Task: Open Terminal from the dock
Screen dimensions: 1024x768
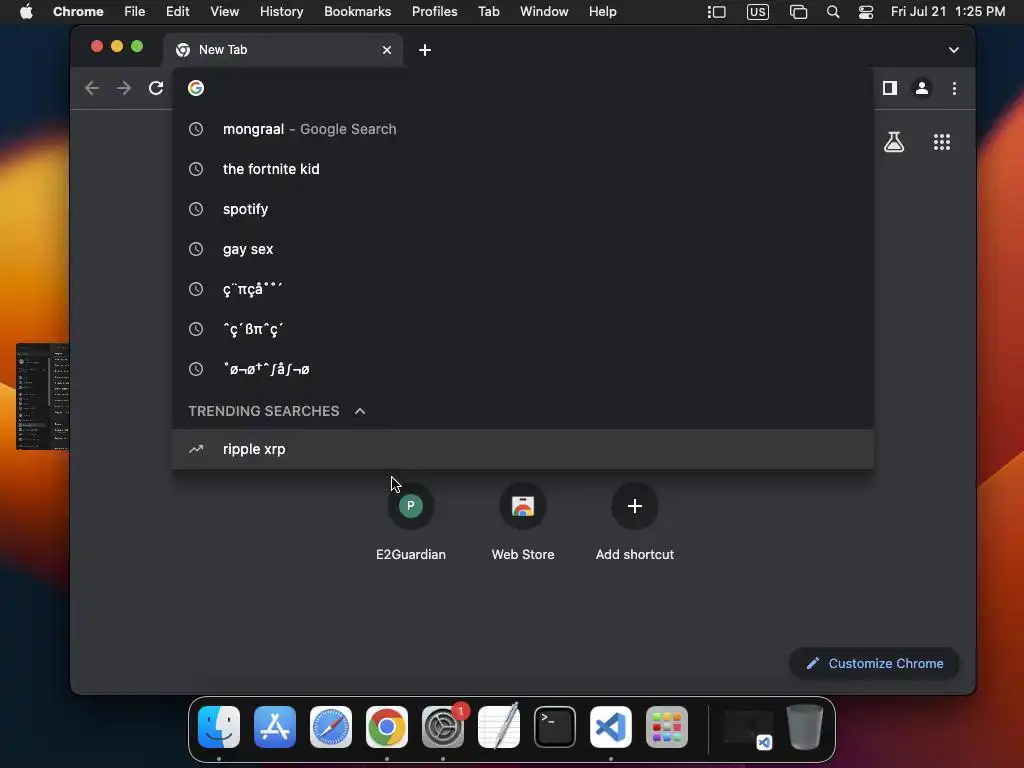Action: tap(555, 727)
